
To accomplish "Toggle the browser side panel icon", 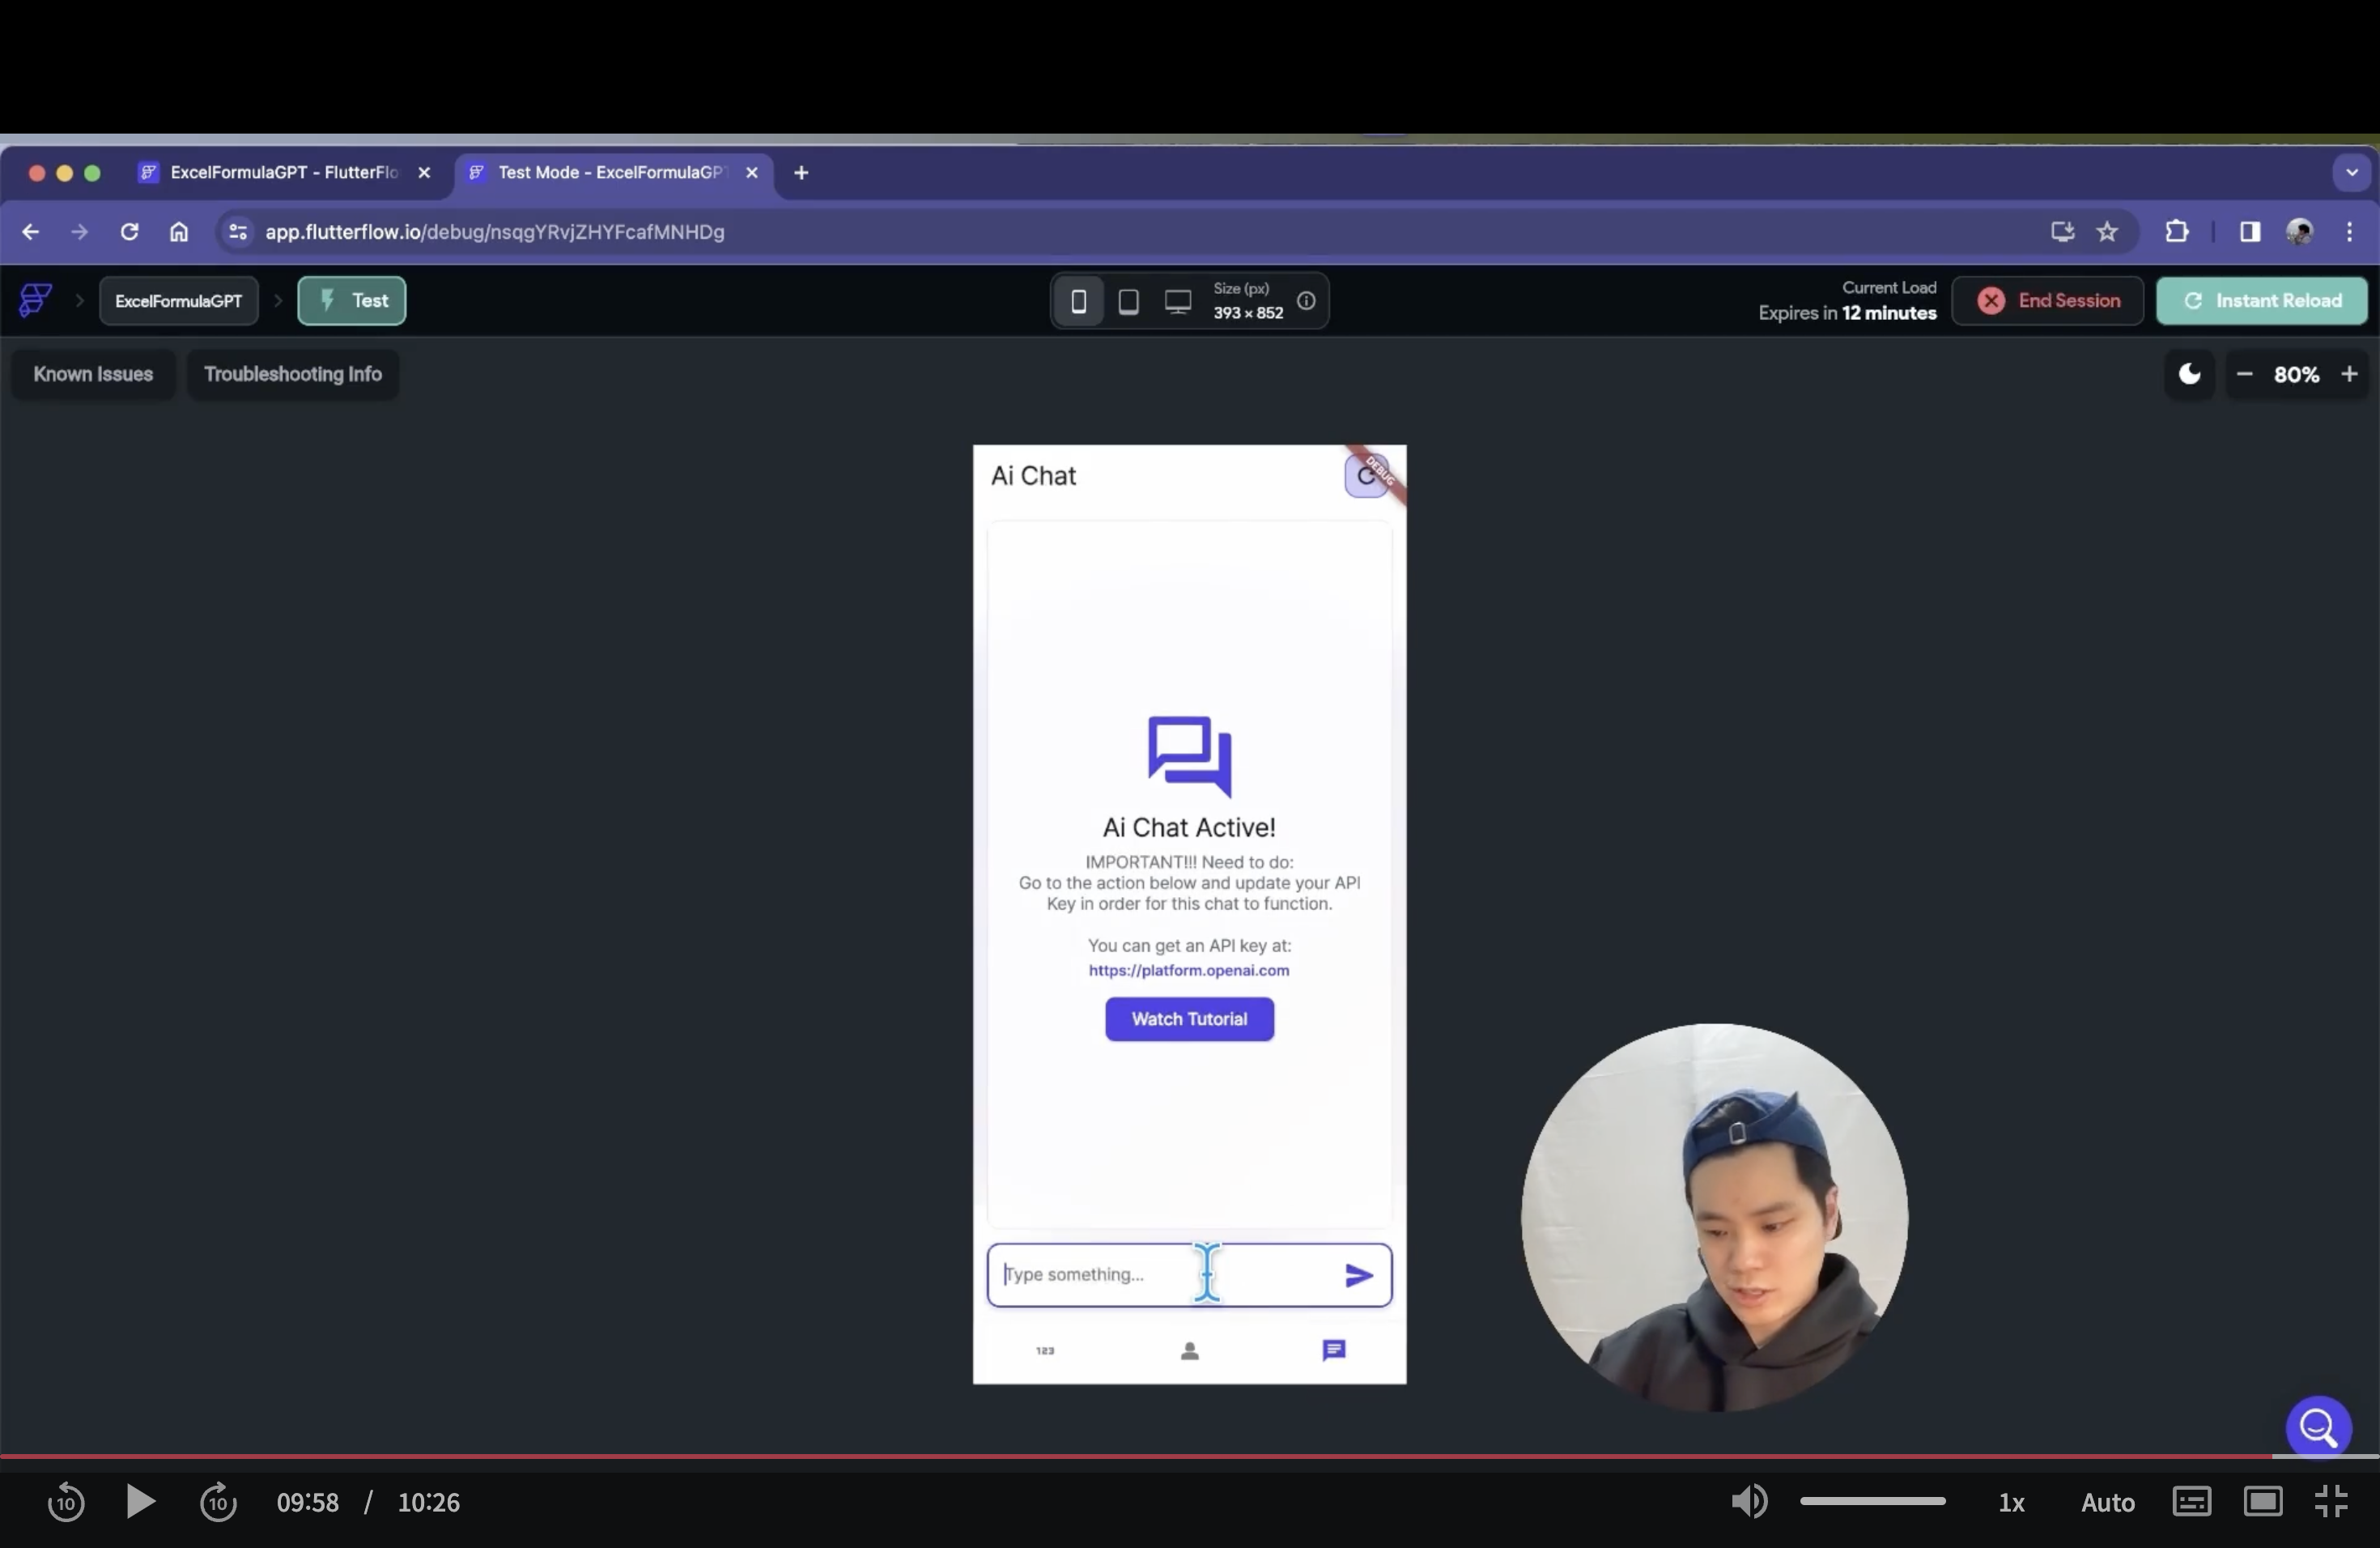I will click(x=2249, y=232).
